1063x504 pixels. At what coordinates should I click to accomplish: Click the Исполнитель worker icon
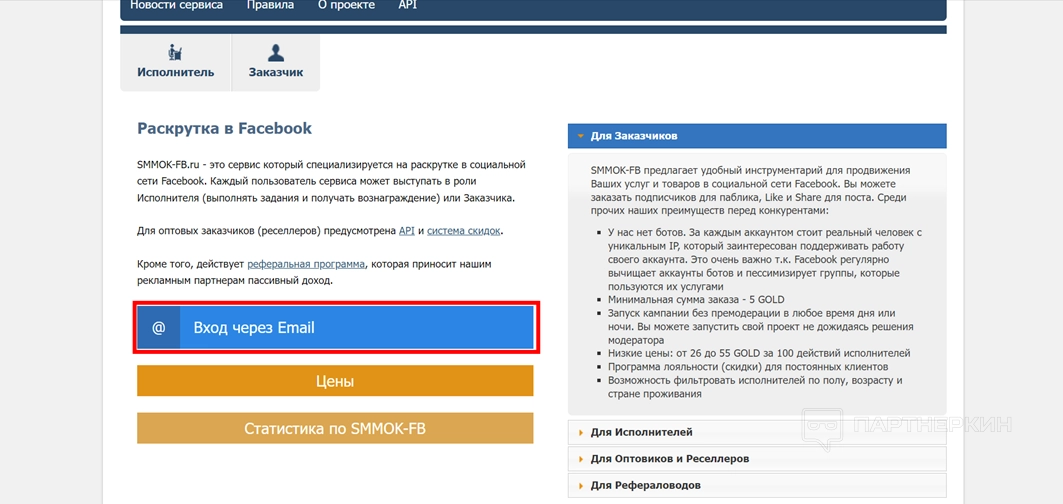(x=176, y=52)
